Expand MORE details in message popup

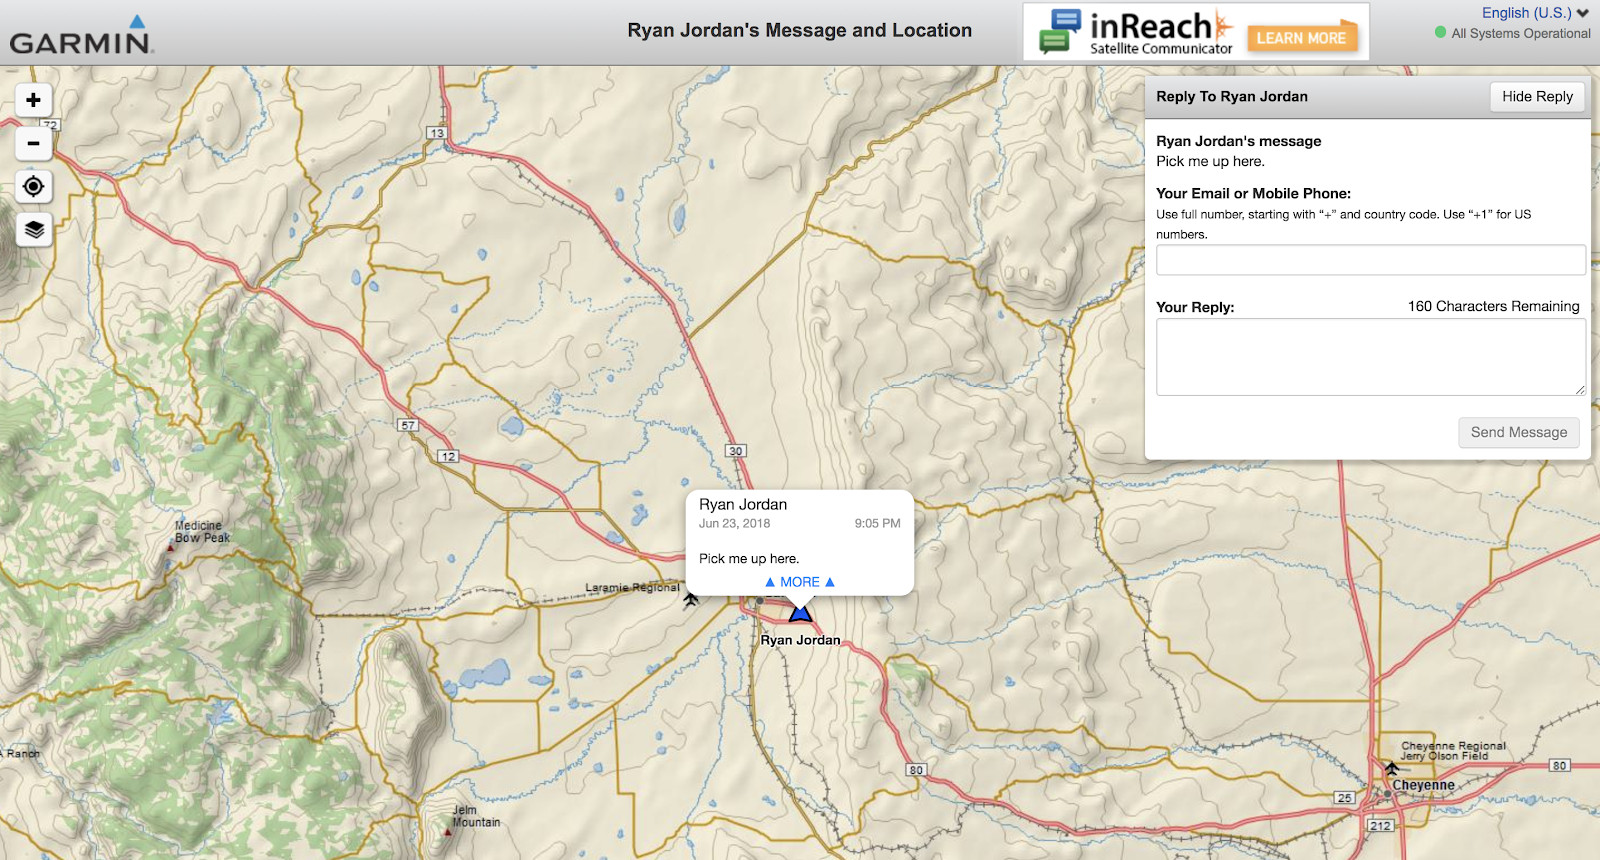coord(799,582)
